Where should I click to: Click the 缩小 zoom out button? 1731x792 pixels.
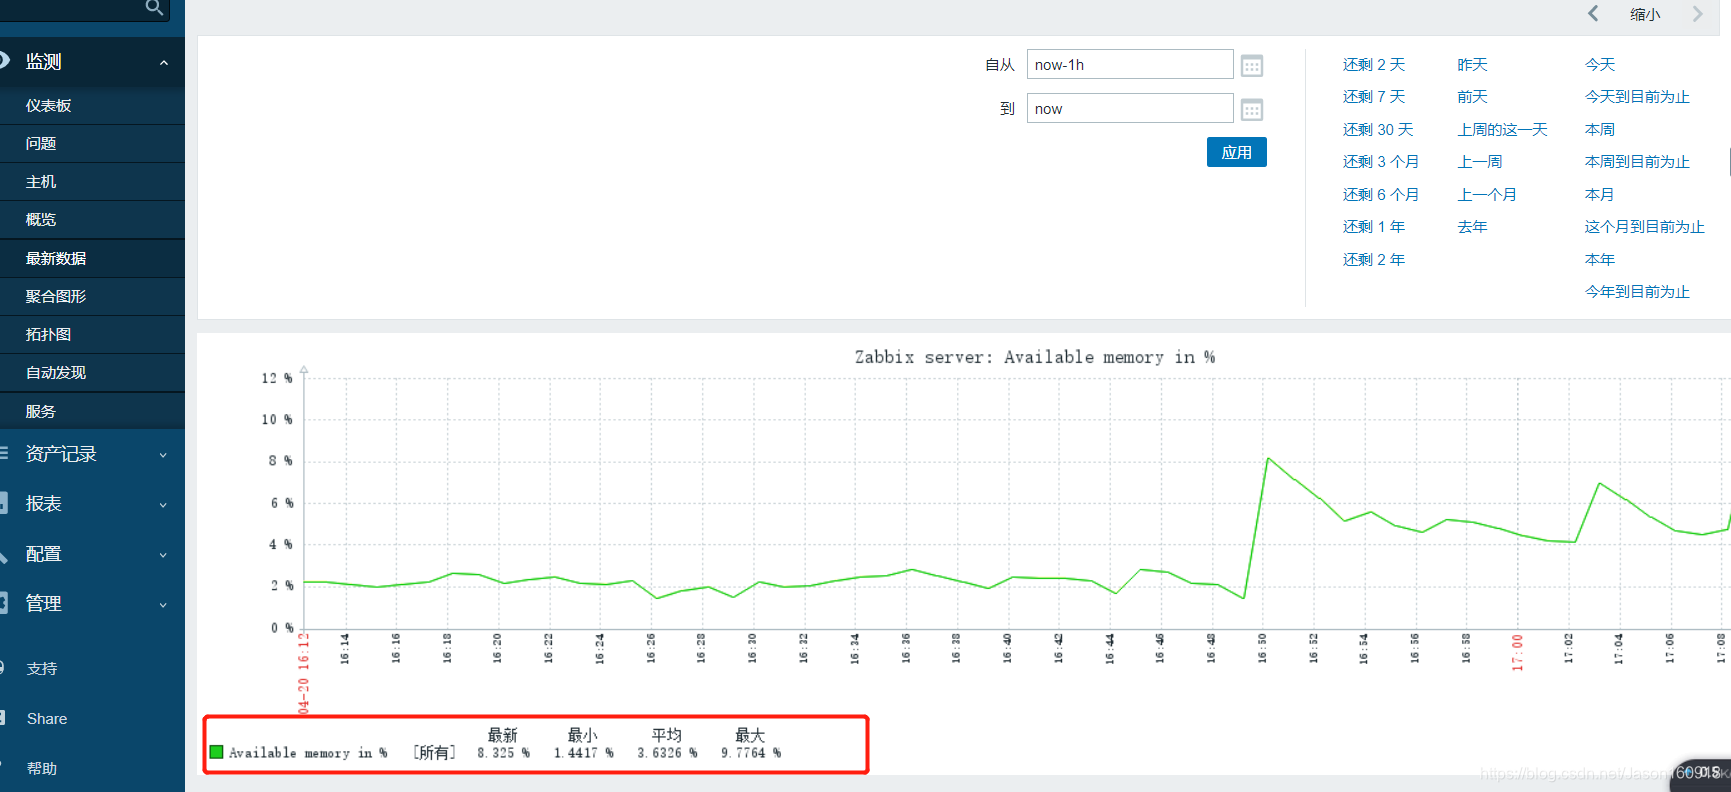[x=1645, y=14]
